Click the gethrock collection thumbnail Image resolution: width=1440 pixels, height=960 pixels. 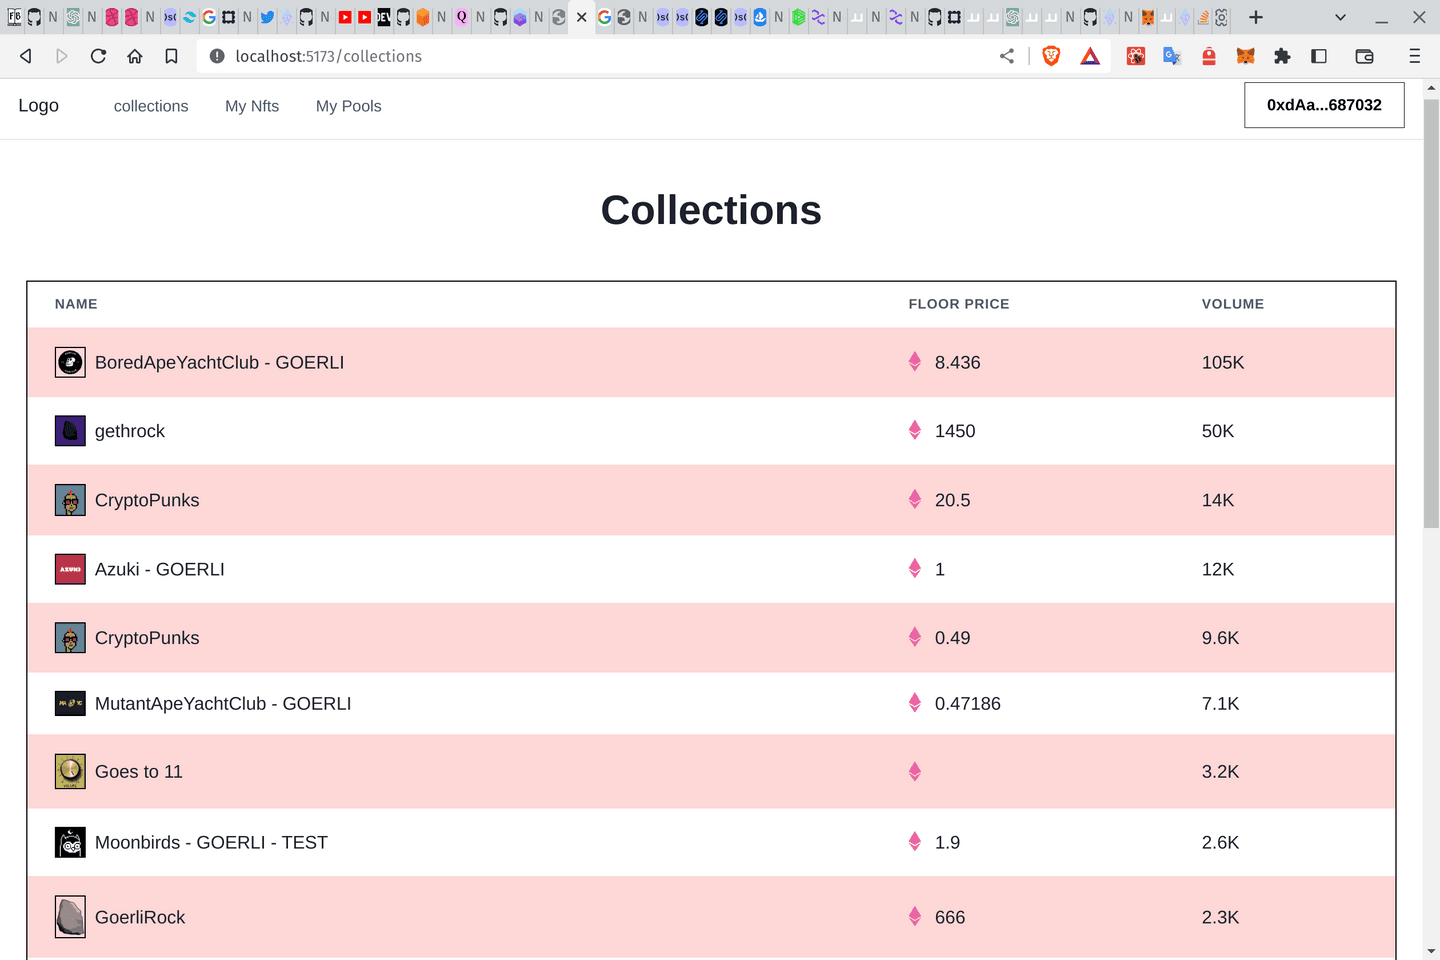[70, 431]
